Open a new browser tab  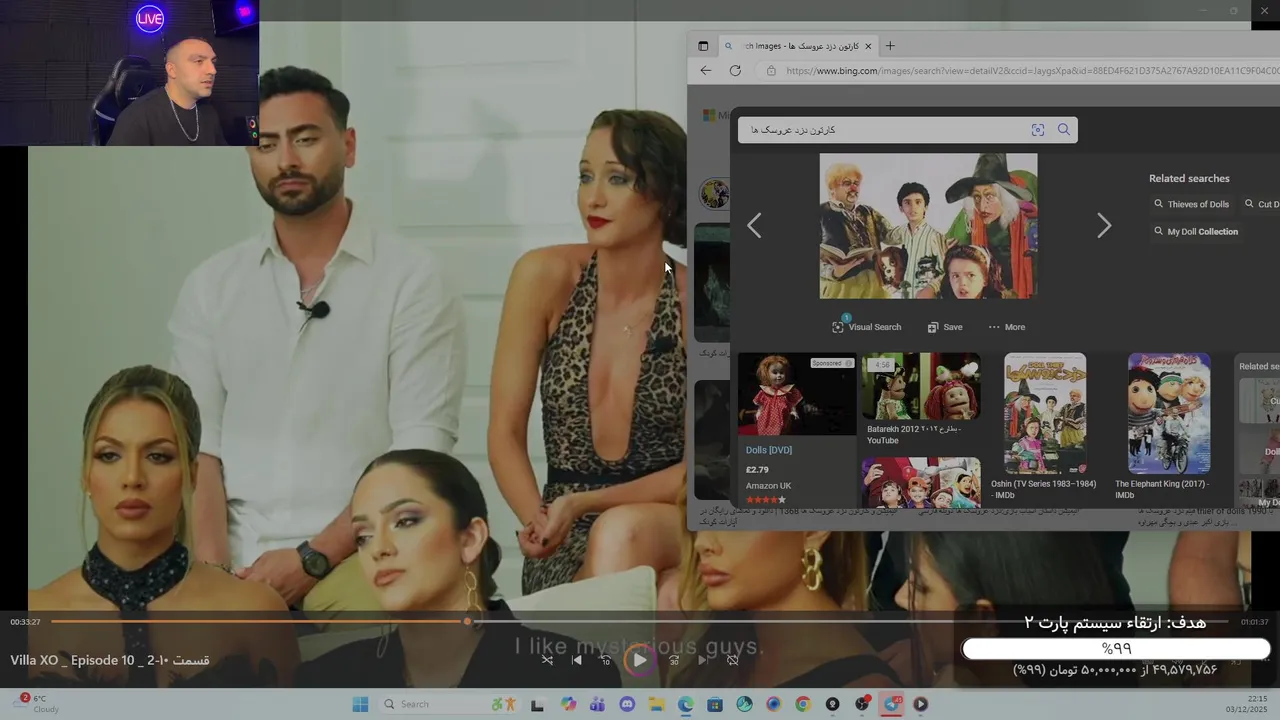click(x=890, y=46)
